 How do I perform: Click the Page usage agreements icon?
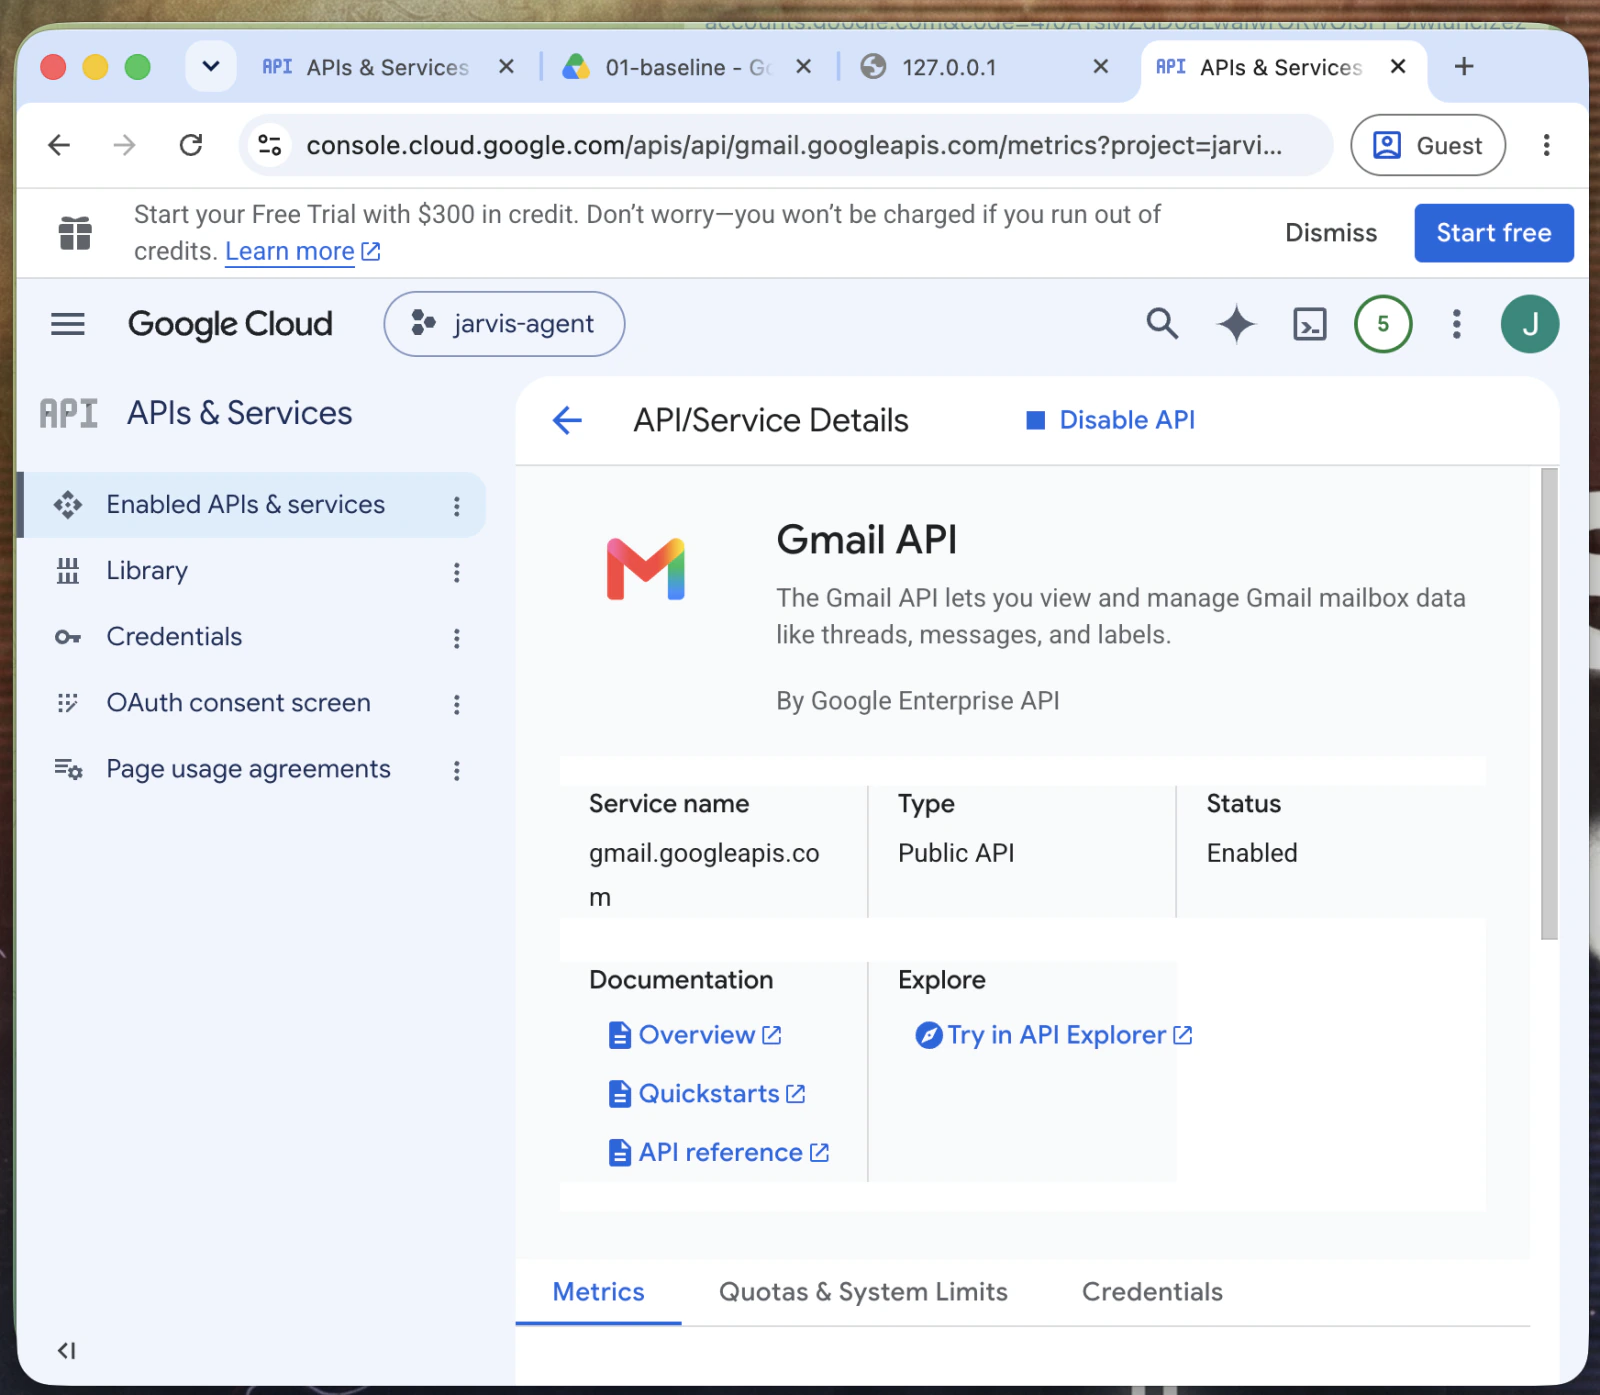coord(68,769)
